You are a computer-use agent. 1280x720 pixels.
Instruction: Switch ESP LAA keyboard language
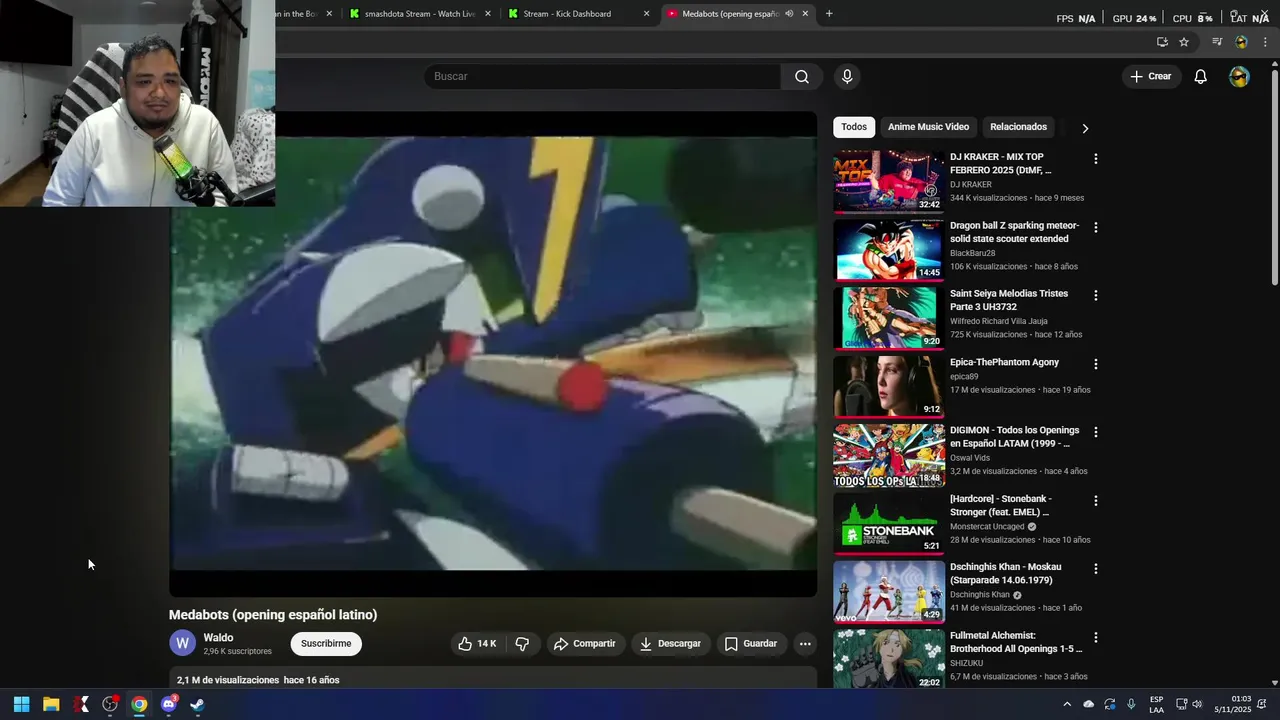1156,704
